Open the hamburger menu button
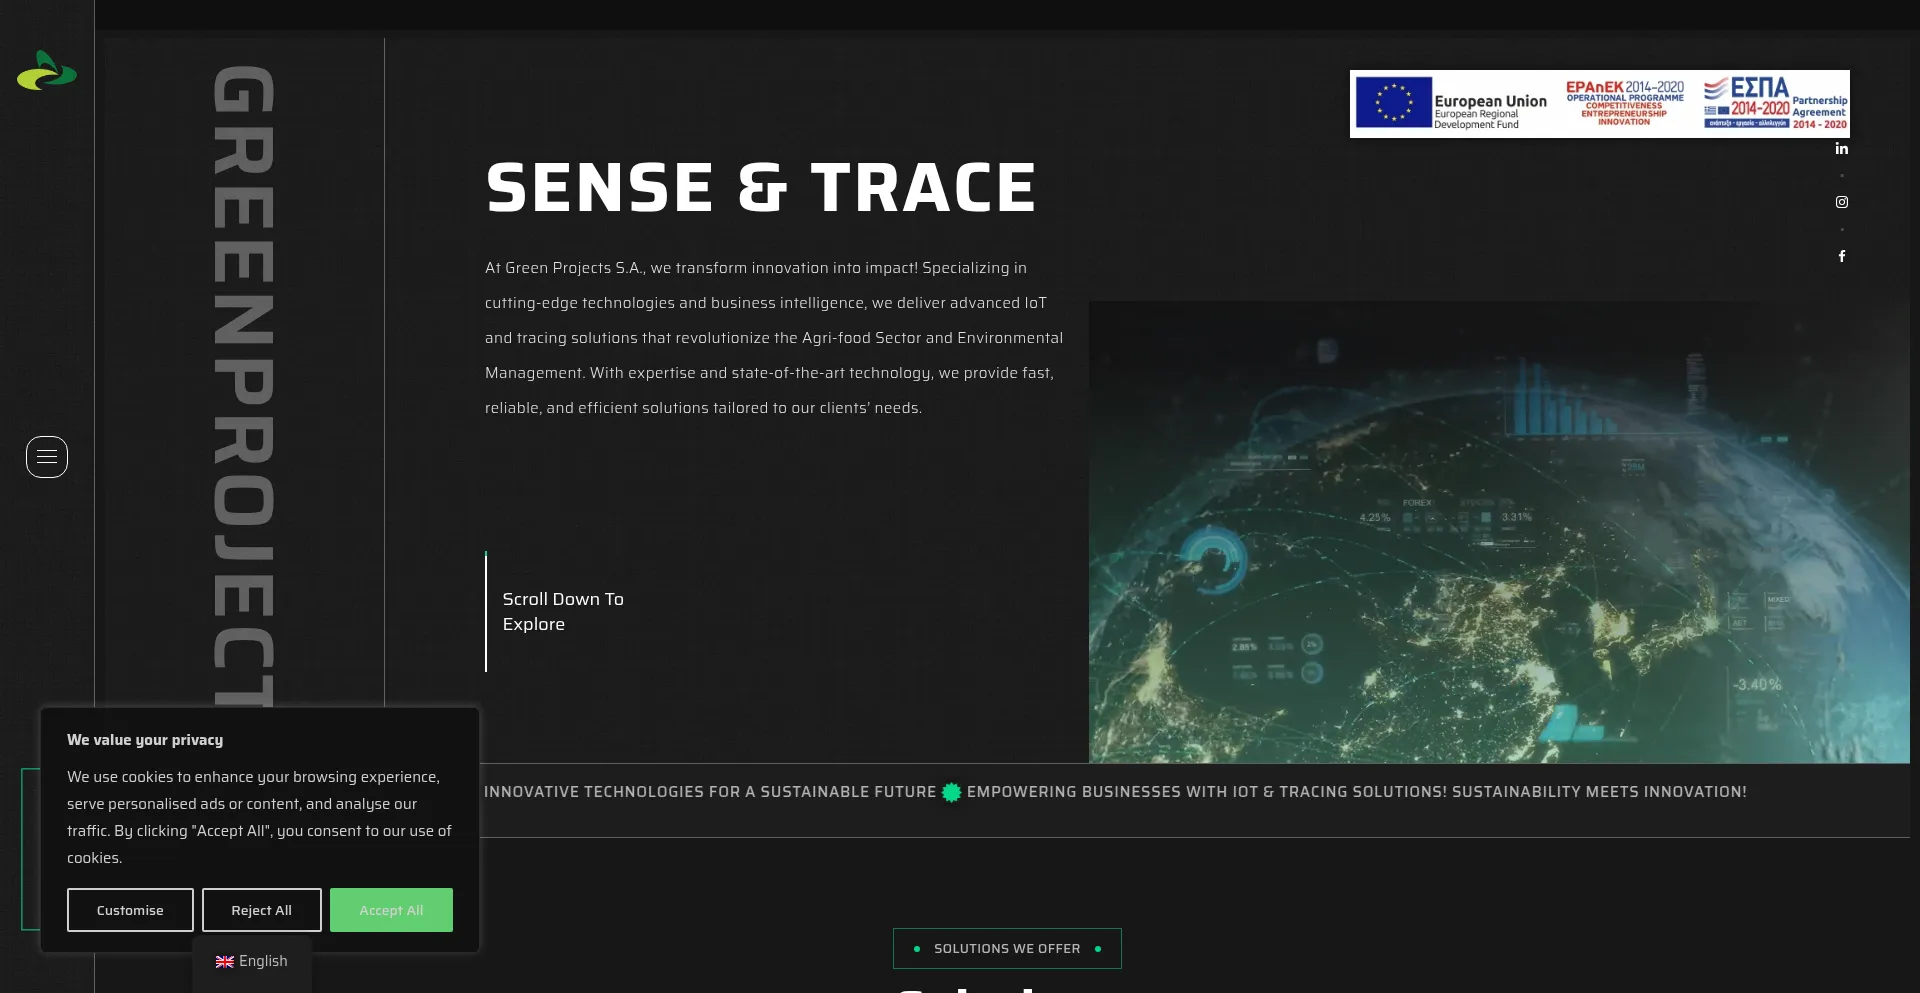This screenshot has height=993, width=1920. [47, 457]
